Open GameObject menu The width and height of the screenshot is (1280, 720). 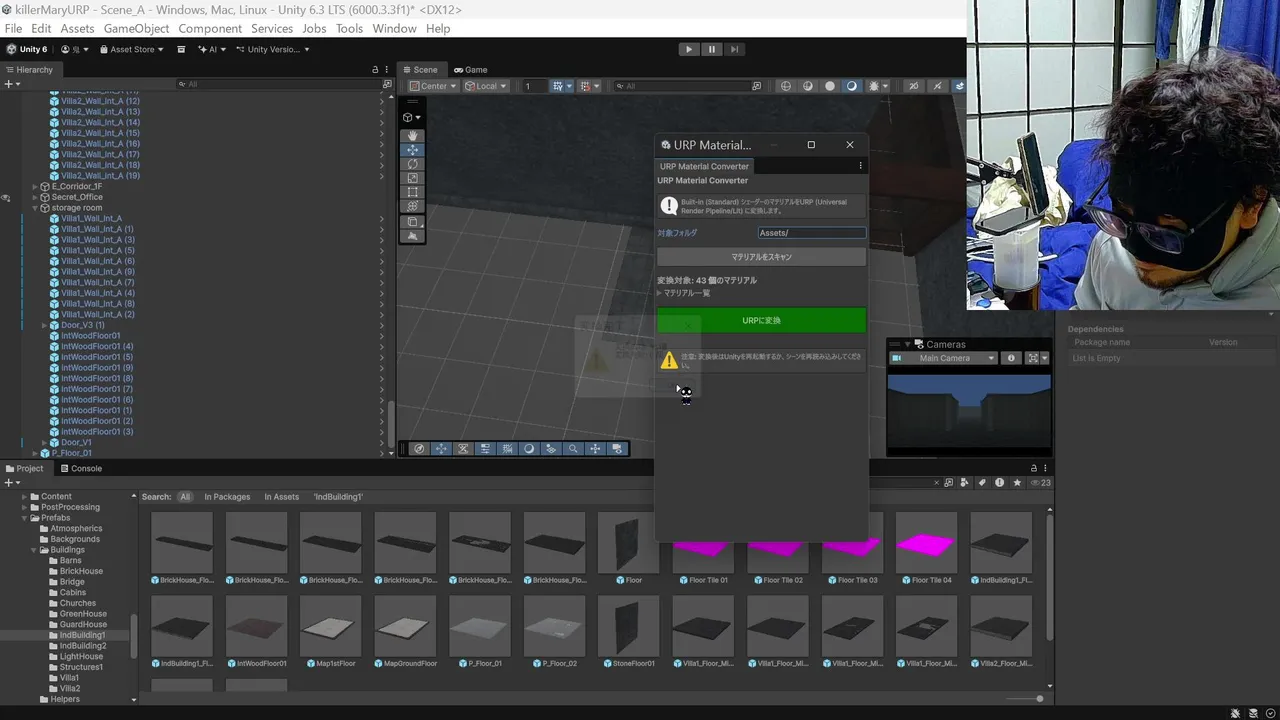pyautogui.click(x=136, y=28)
